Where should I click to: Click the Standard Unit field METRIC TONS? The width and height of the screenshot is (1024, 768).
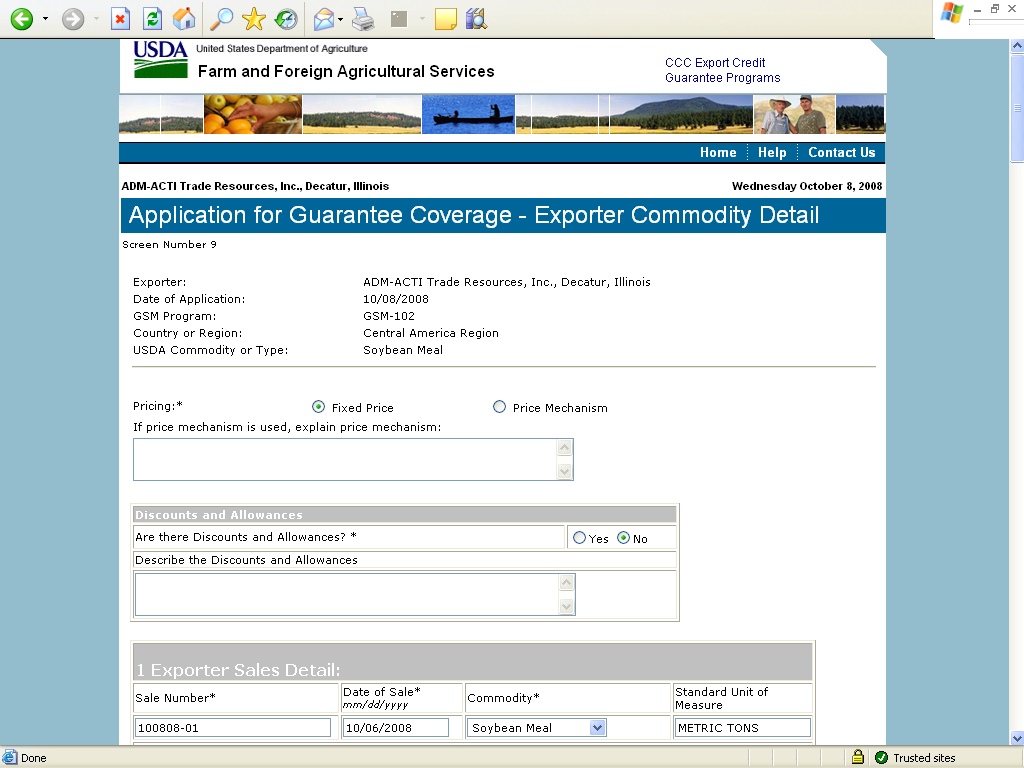coord(743,728)
